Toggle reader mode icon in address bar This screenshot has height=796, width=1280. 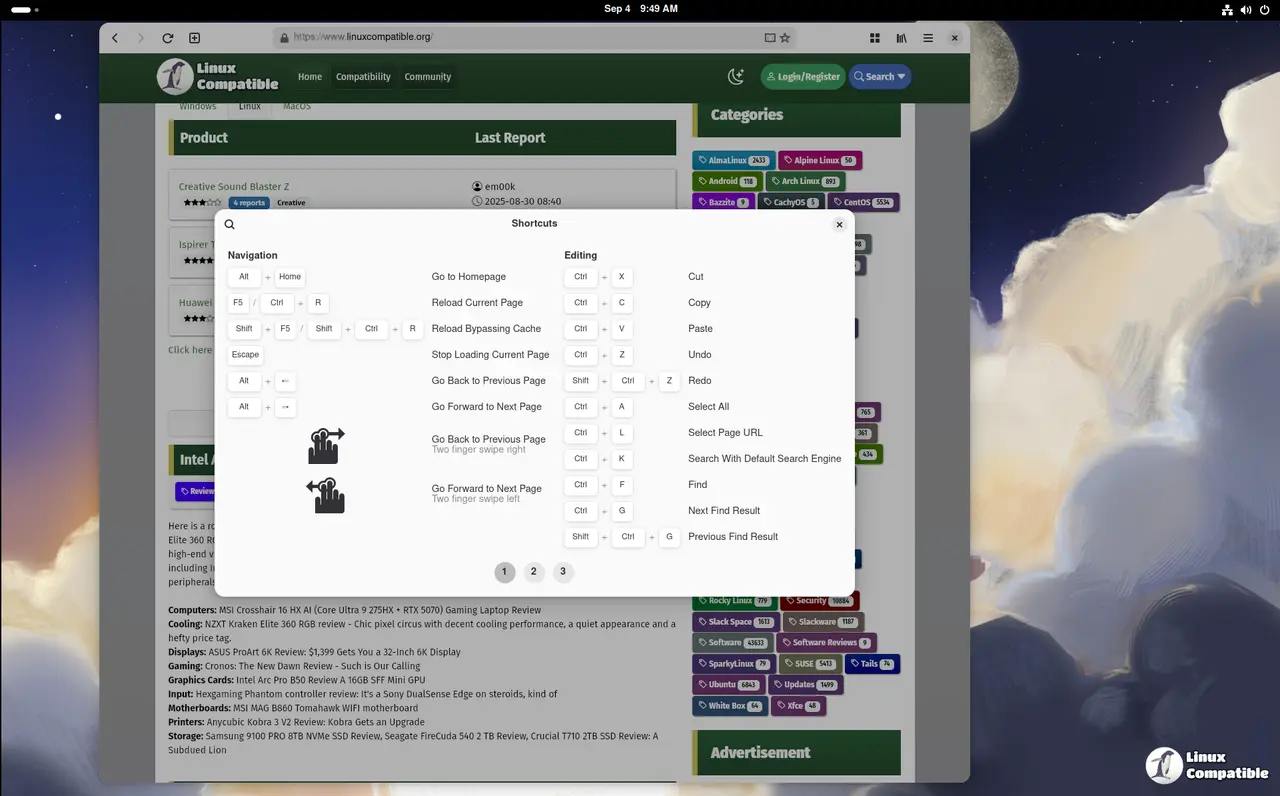click(x=770, y=38)
